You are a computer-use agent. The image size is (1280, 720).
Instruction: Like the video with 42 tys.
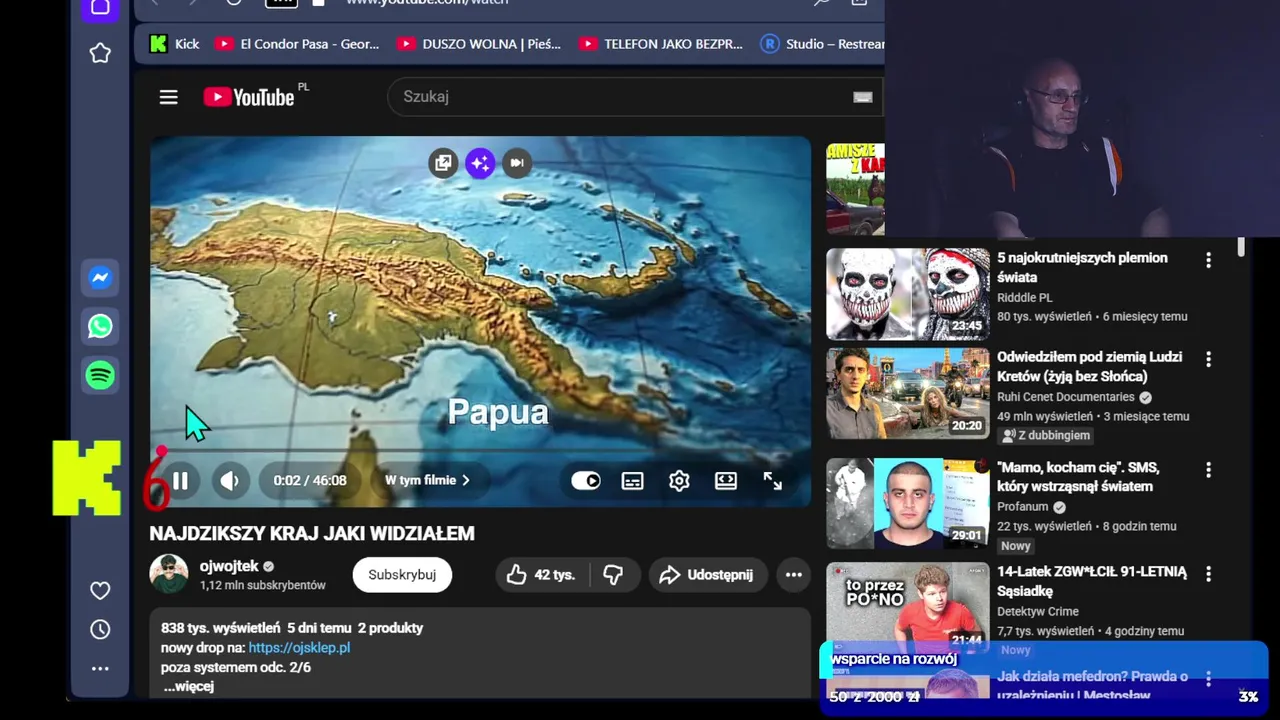[x=542, y=575]
